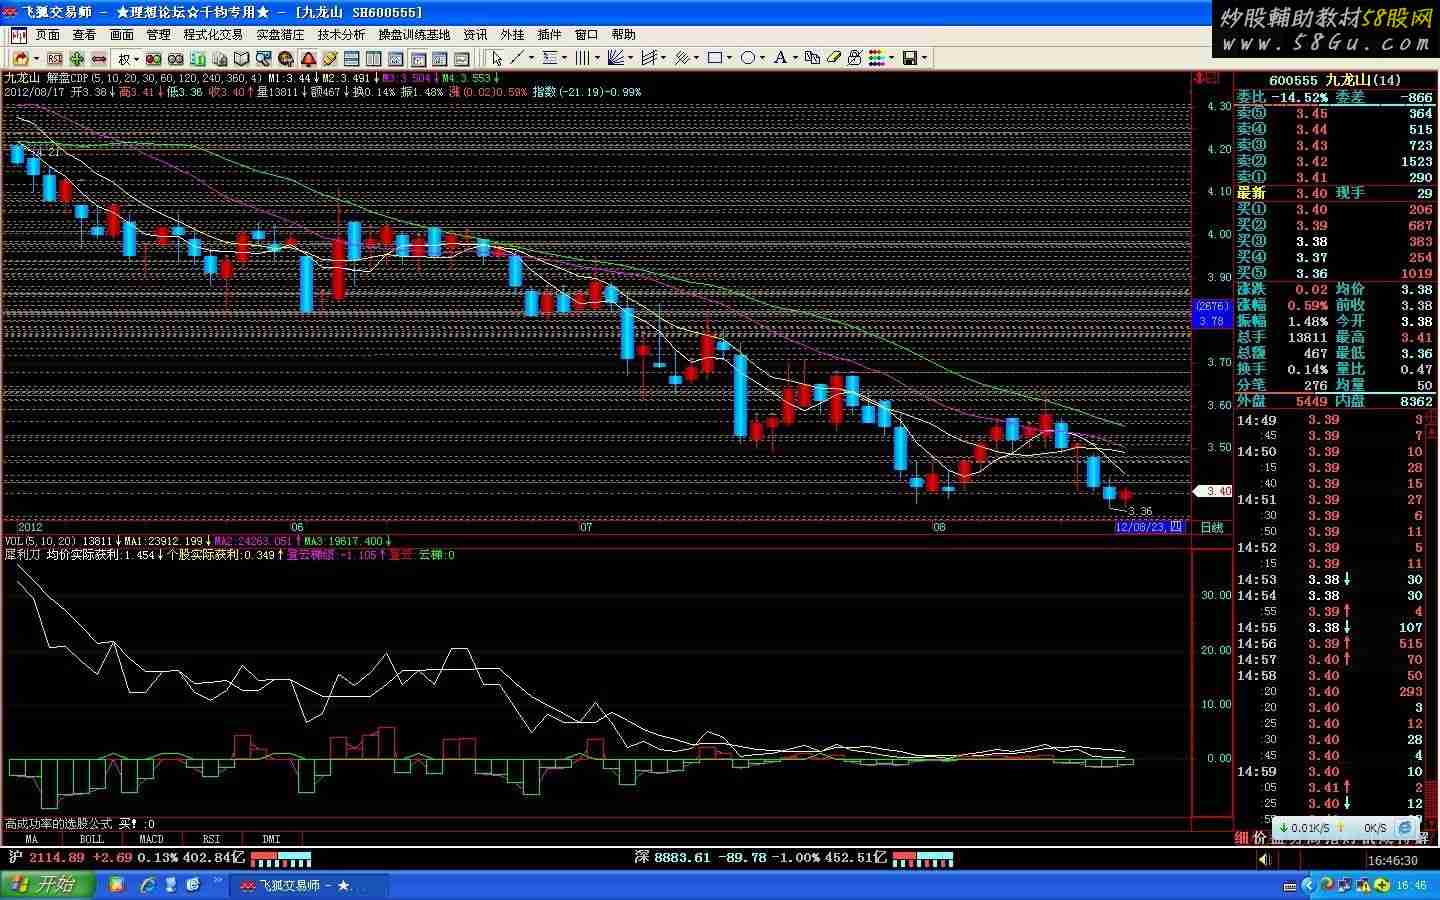Select the fan lines drawing tool
Viewport: 1440px width, 900px height.
[616, 58]
